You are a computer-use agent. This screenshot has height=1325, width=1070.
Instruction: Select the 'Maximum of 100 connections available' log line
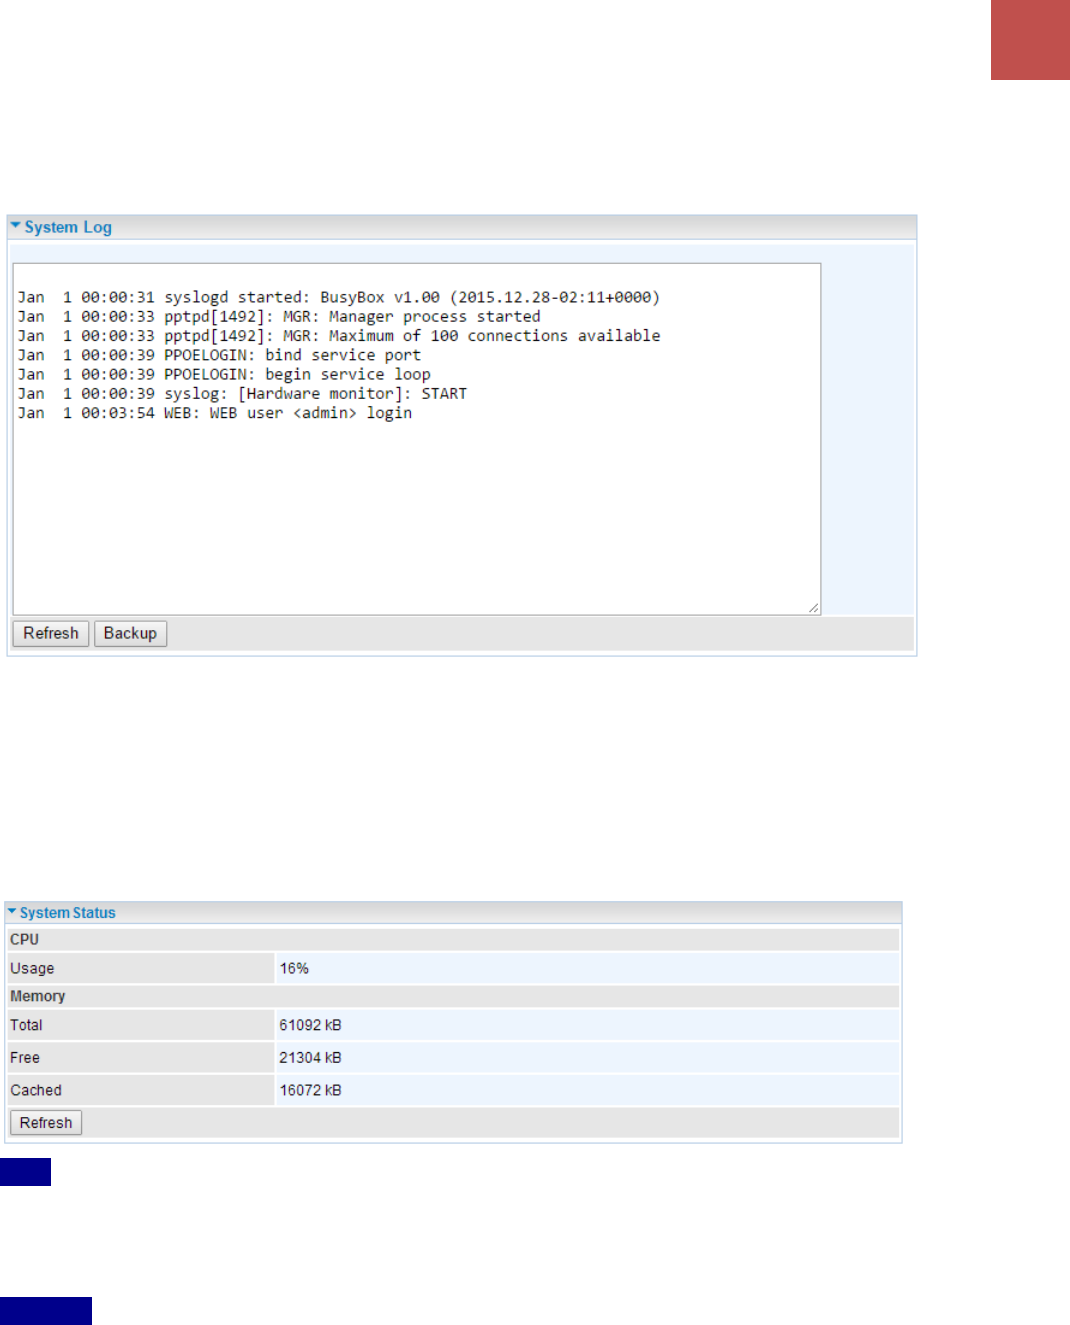pyautogui.click(x=339, y=336)
